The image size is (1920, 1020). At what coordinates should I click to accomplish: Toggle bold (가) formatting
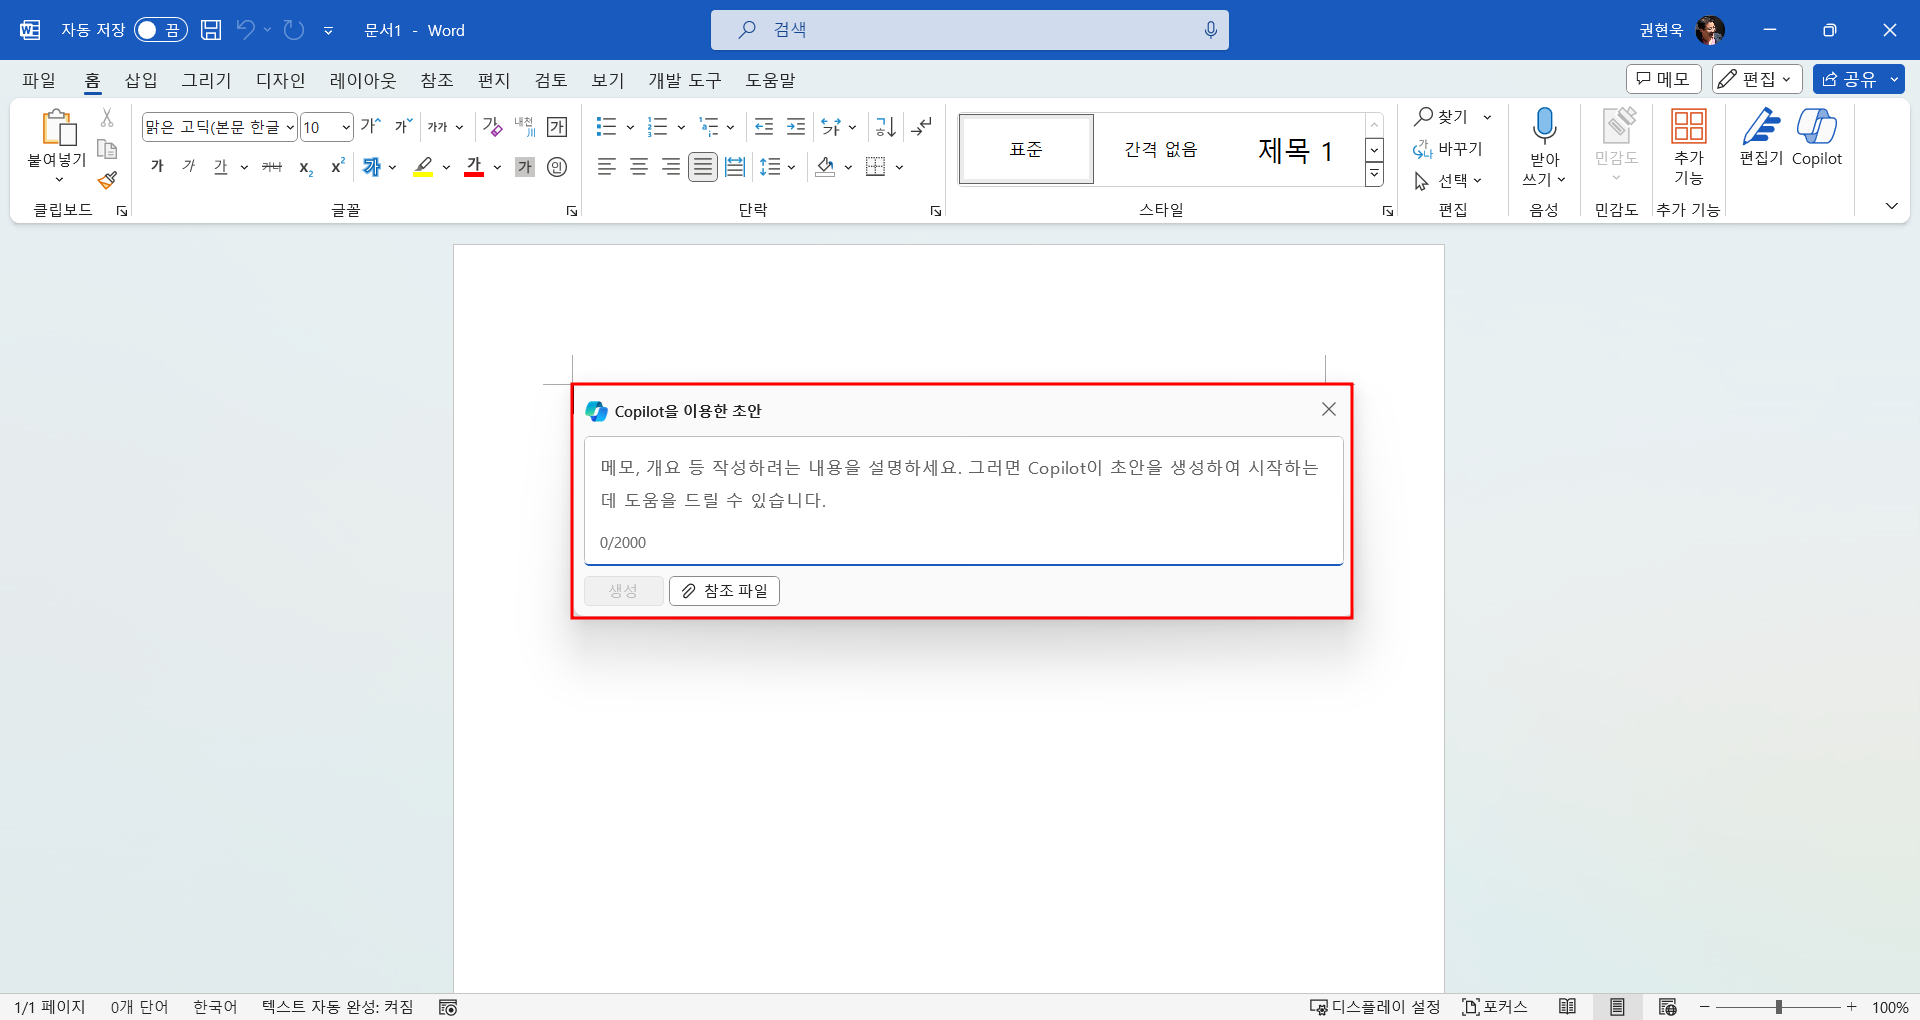157,167
